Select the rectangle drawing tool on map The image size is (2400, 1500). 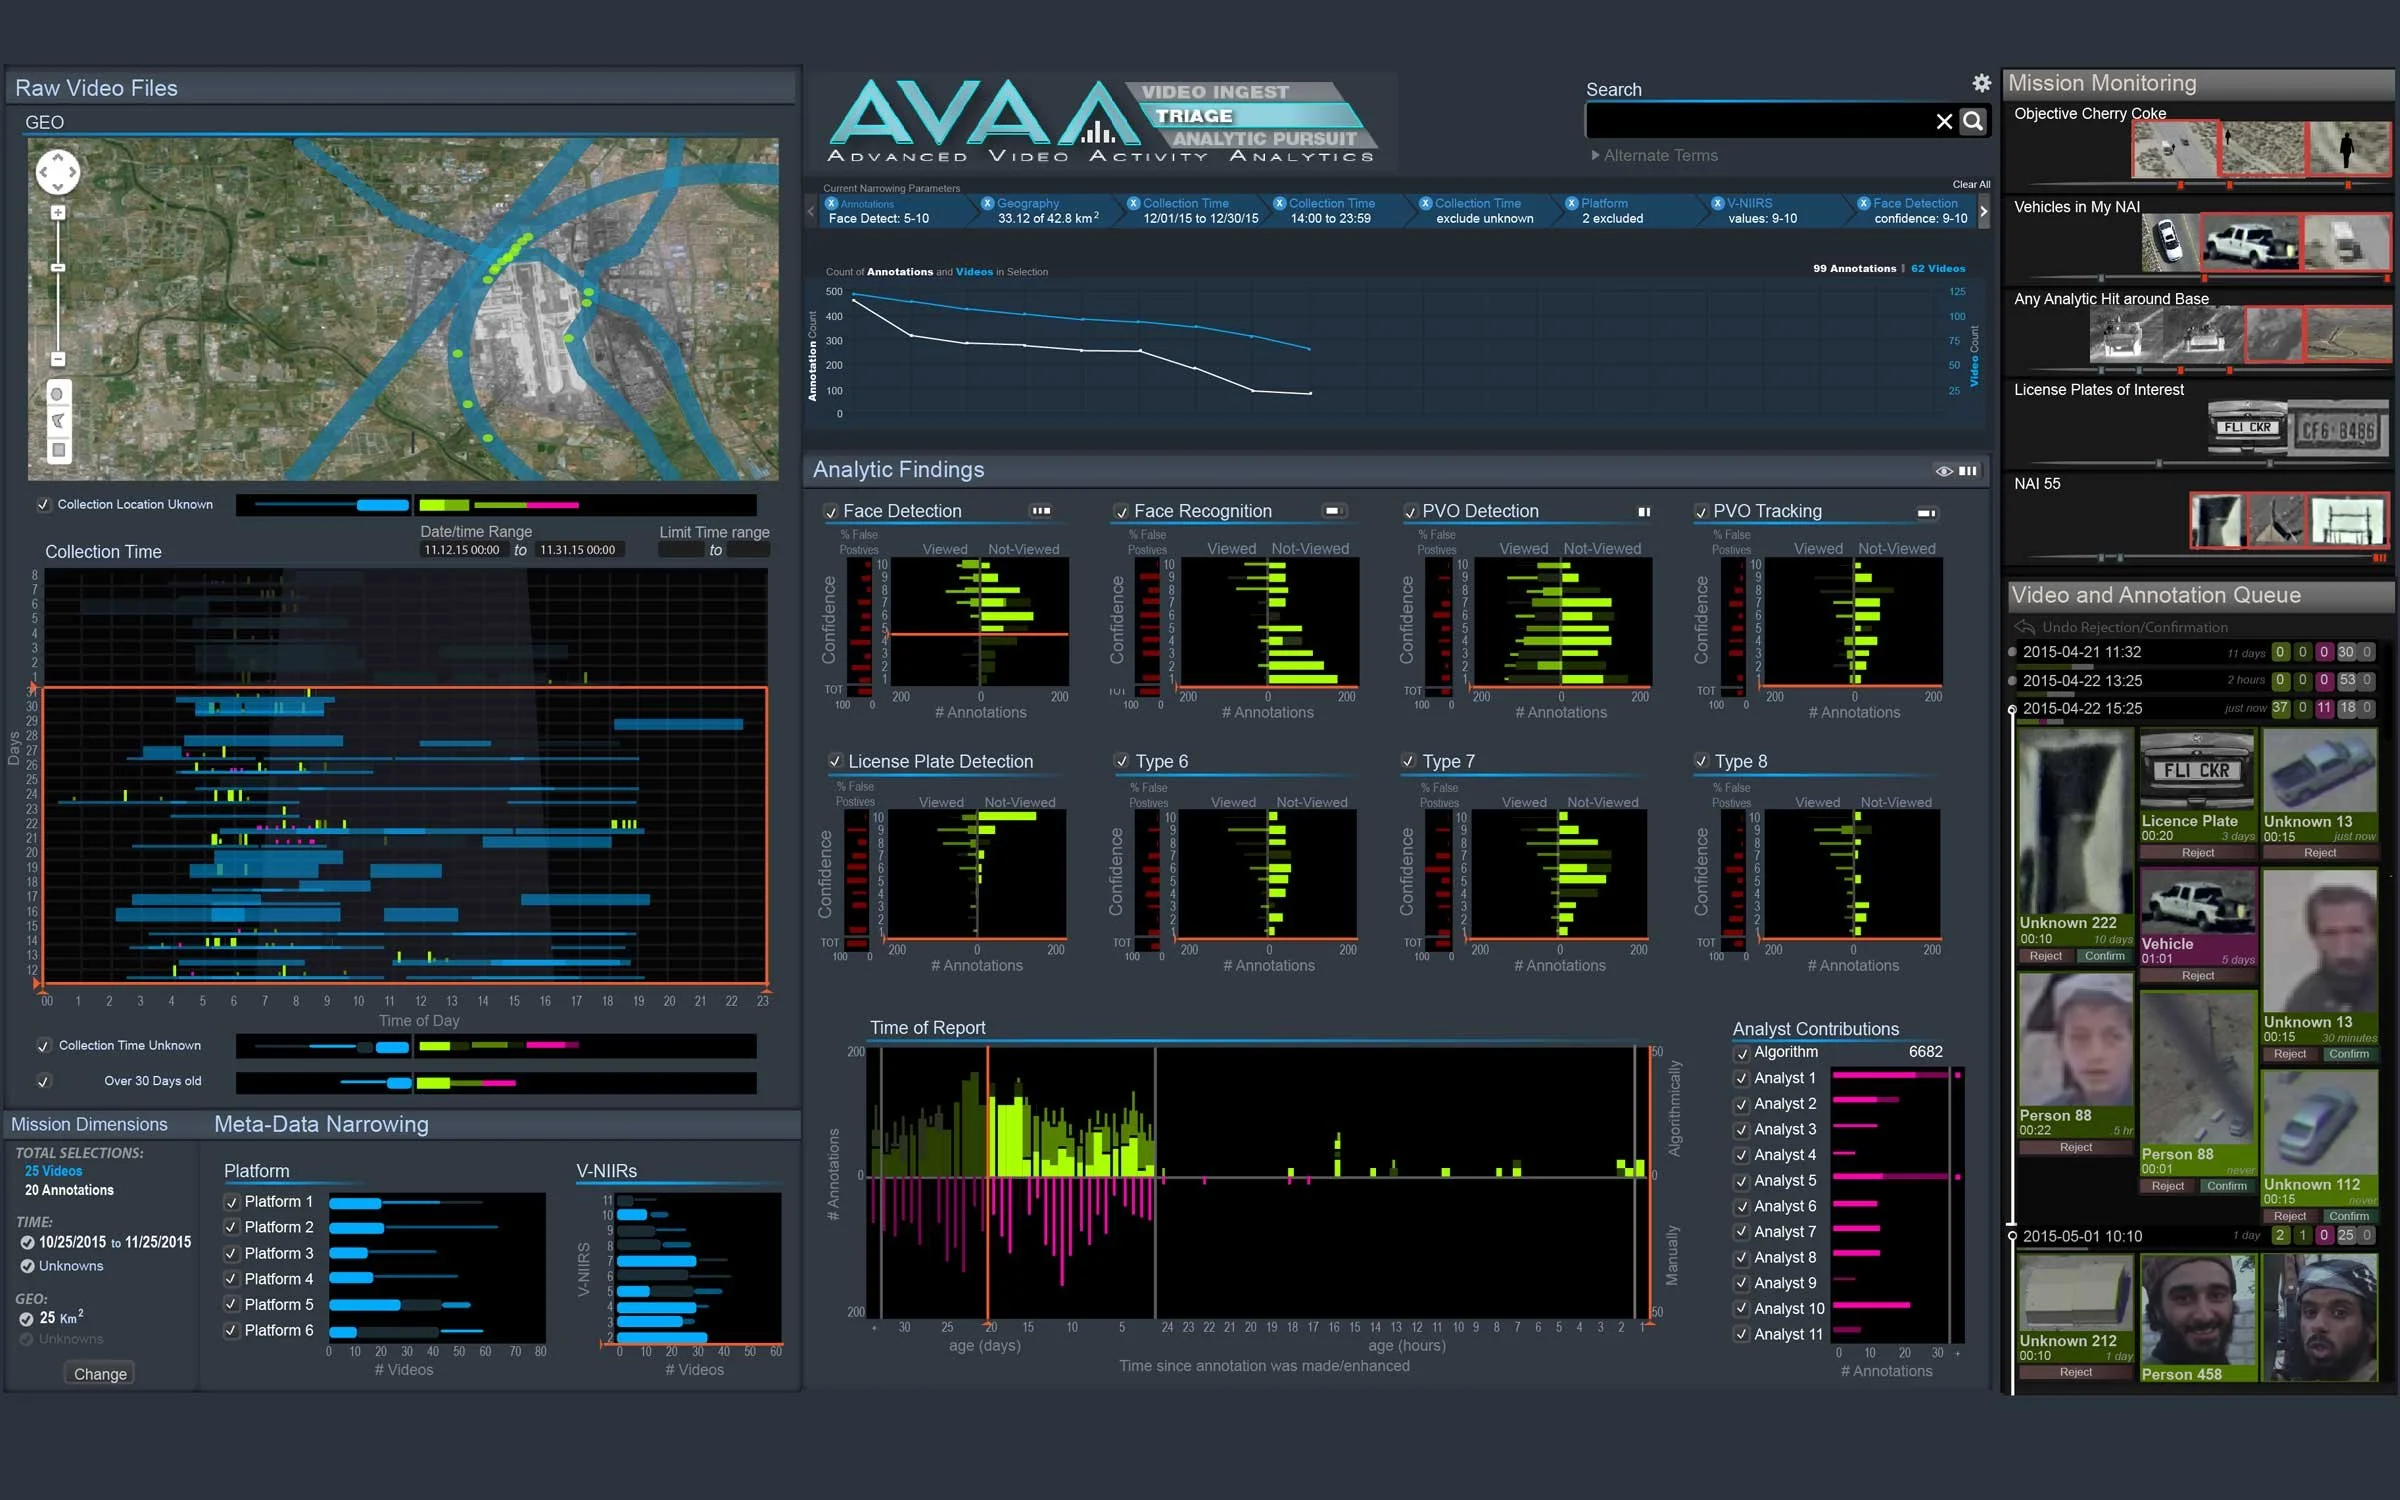pyautogui.click(x=58, y=450)
